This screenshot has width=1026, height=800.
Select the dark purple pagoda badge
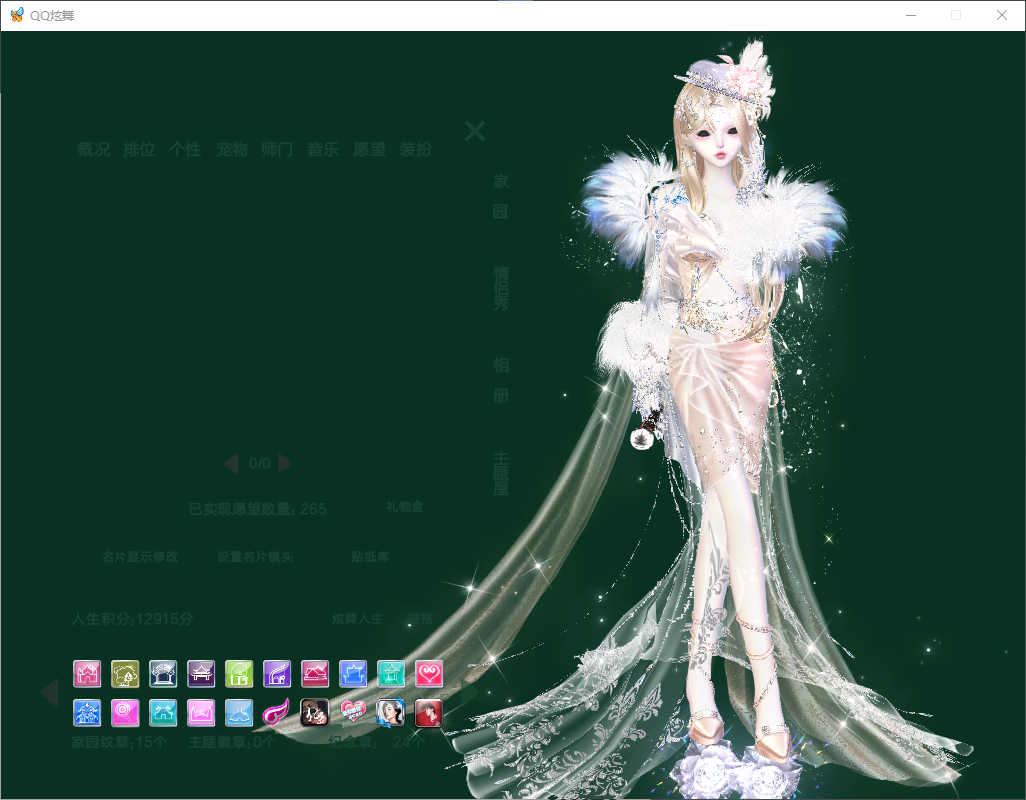click(x=201, y=674)
